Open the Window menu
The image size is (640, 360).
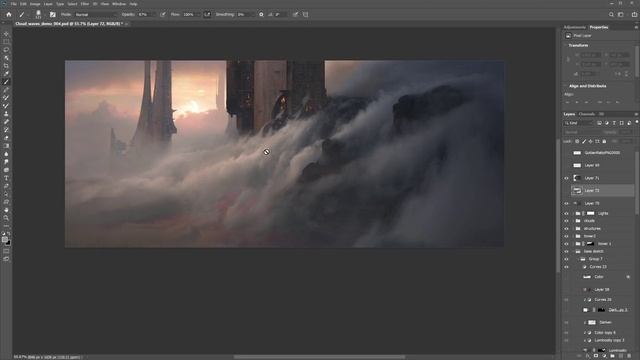pyautogui.click(x=119, y=4)
